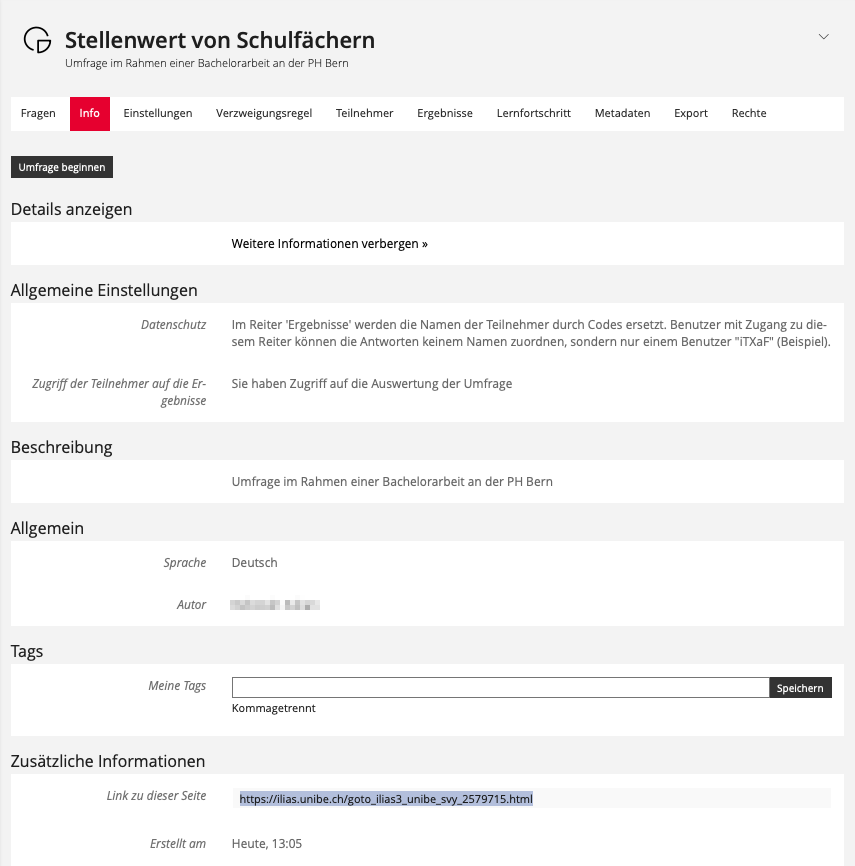Click Speichern to save tags
The height and width of the screenshot is (866, 855).
click(x=800, y=688)
